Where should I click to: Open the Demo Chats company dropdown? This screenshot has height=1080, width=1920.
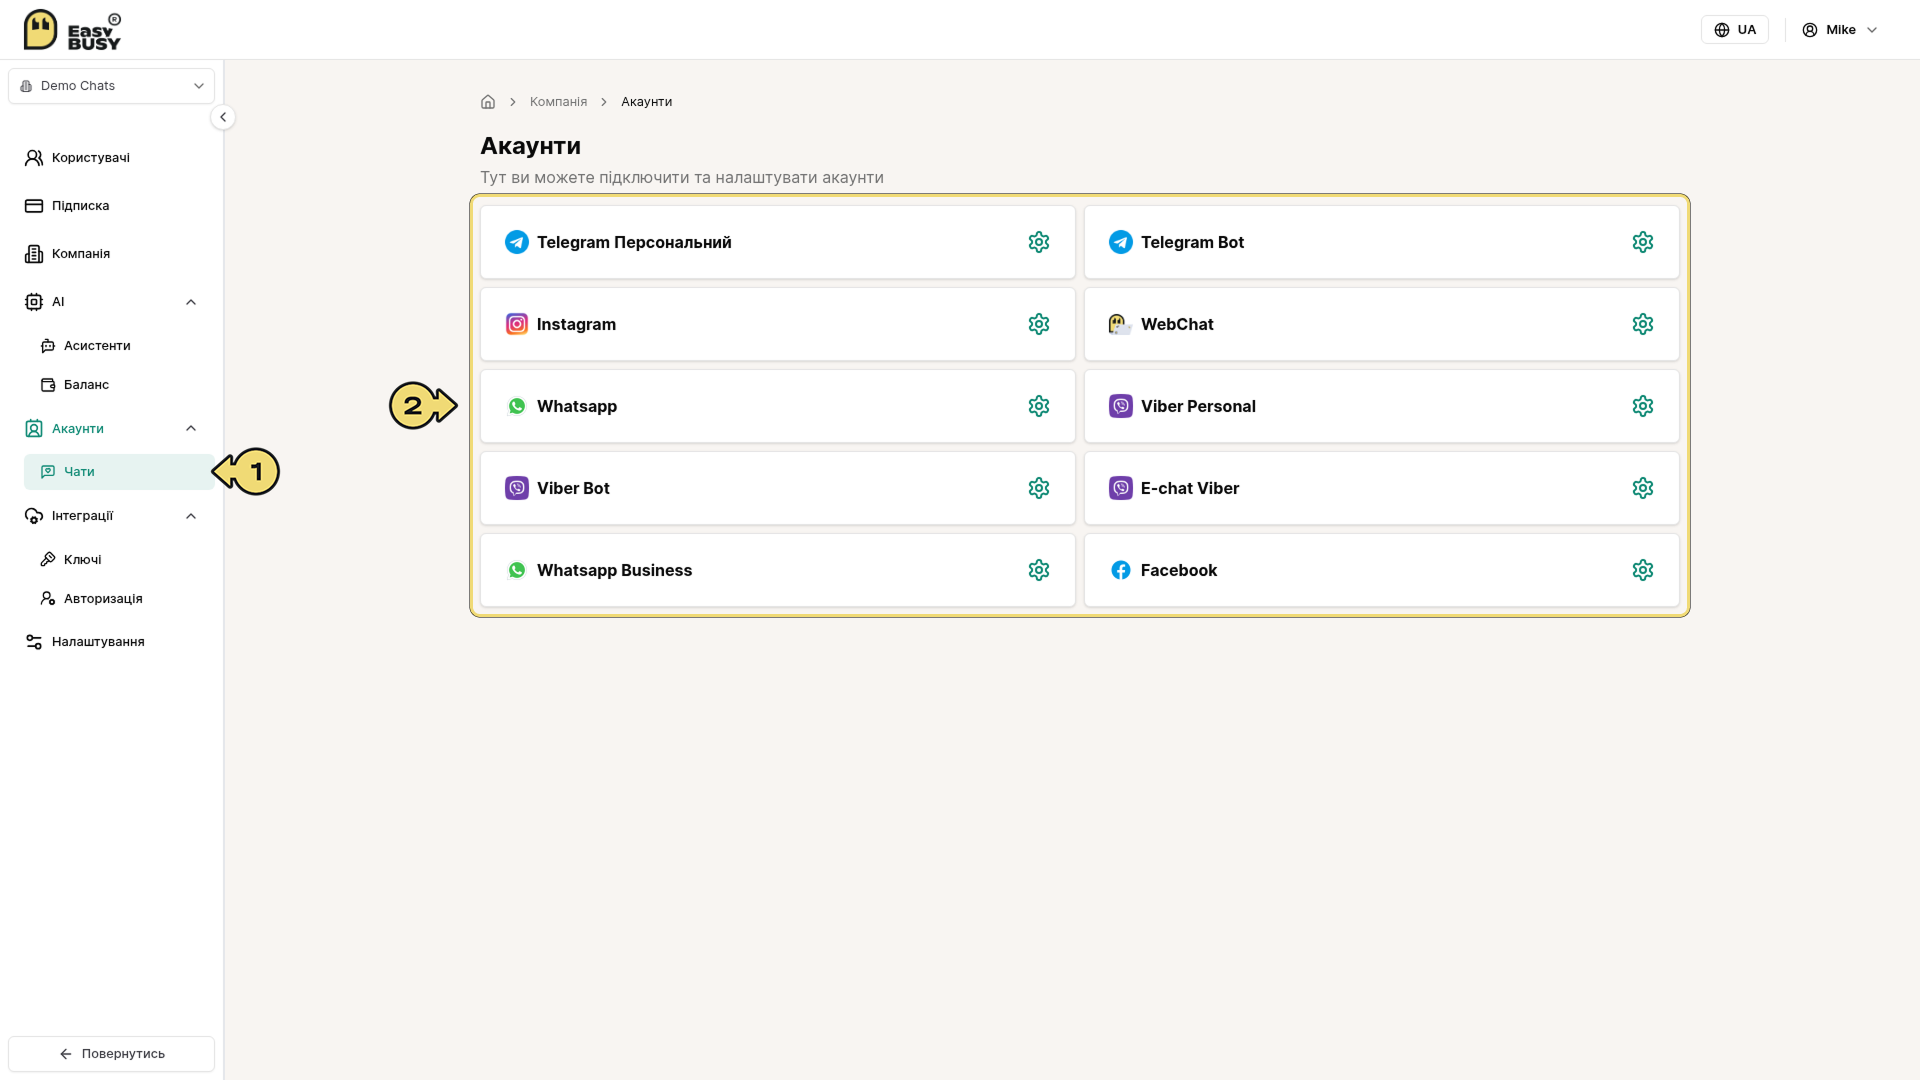coord(112,86)
